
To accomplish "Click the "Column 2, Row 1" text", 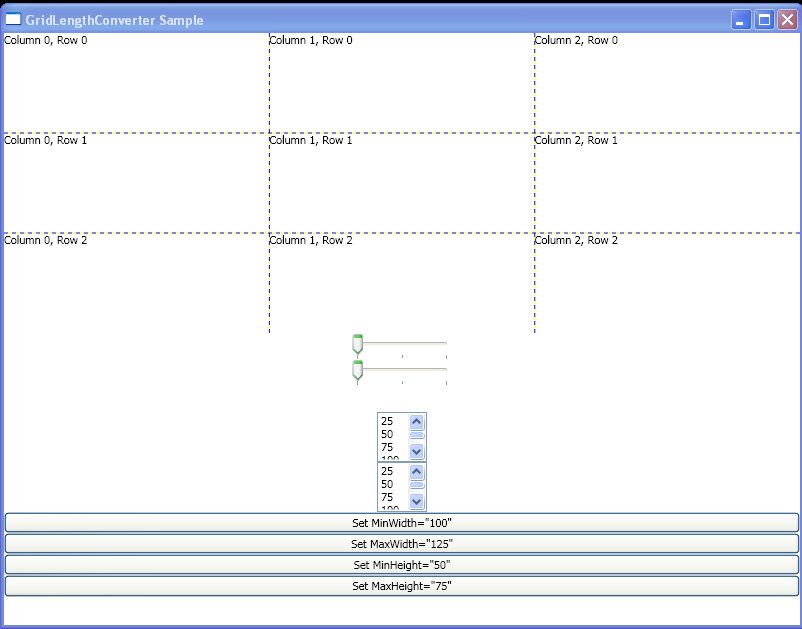I will pyautogui.click(x=576, y=140).
